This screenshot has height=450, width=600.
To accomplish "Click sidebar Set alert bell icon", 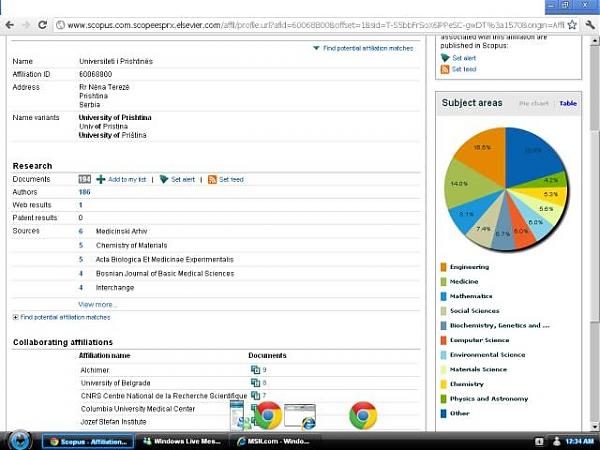I will tap(445, 58).
